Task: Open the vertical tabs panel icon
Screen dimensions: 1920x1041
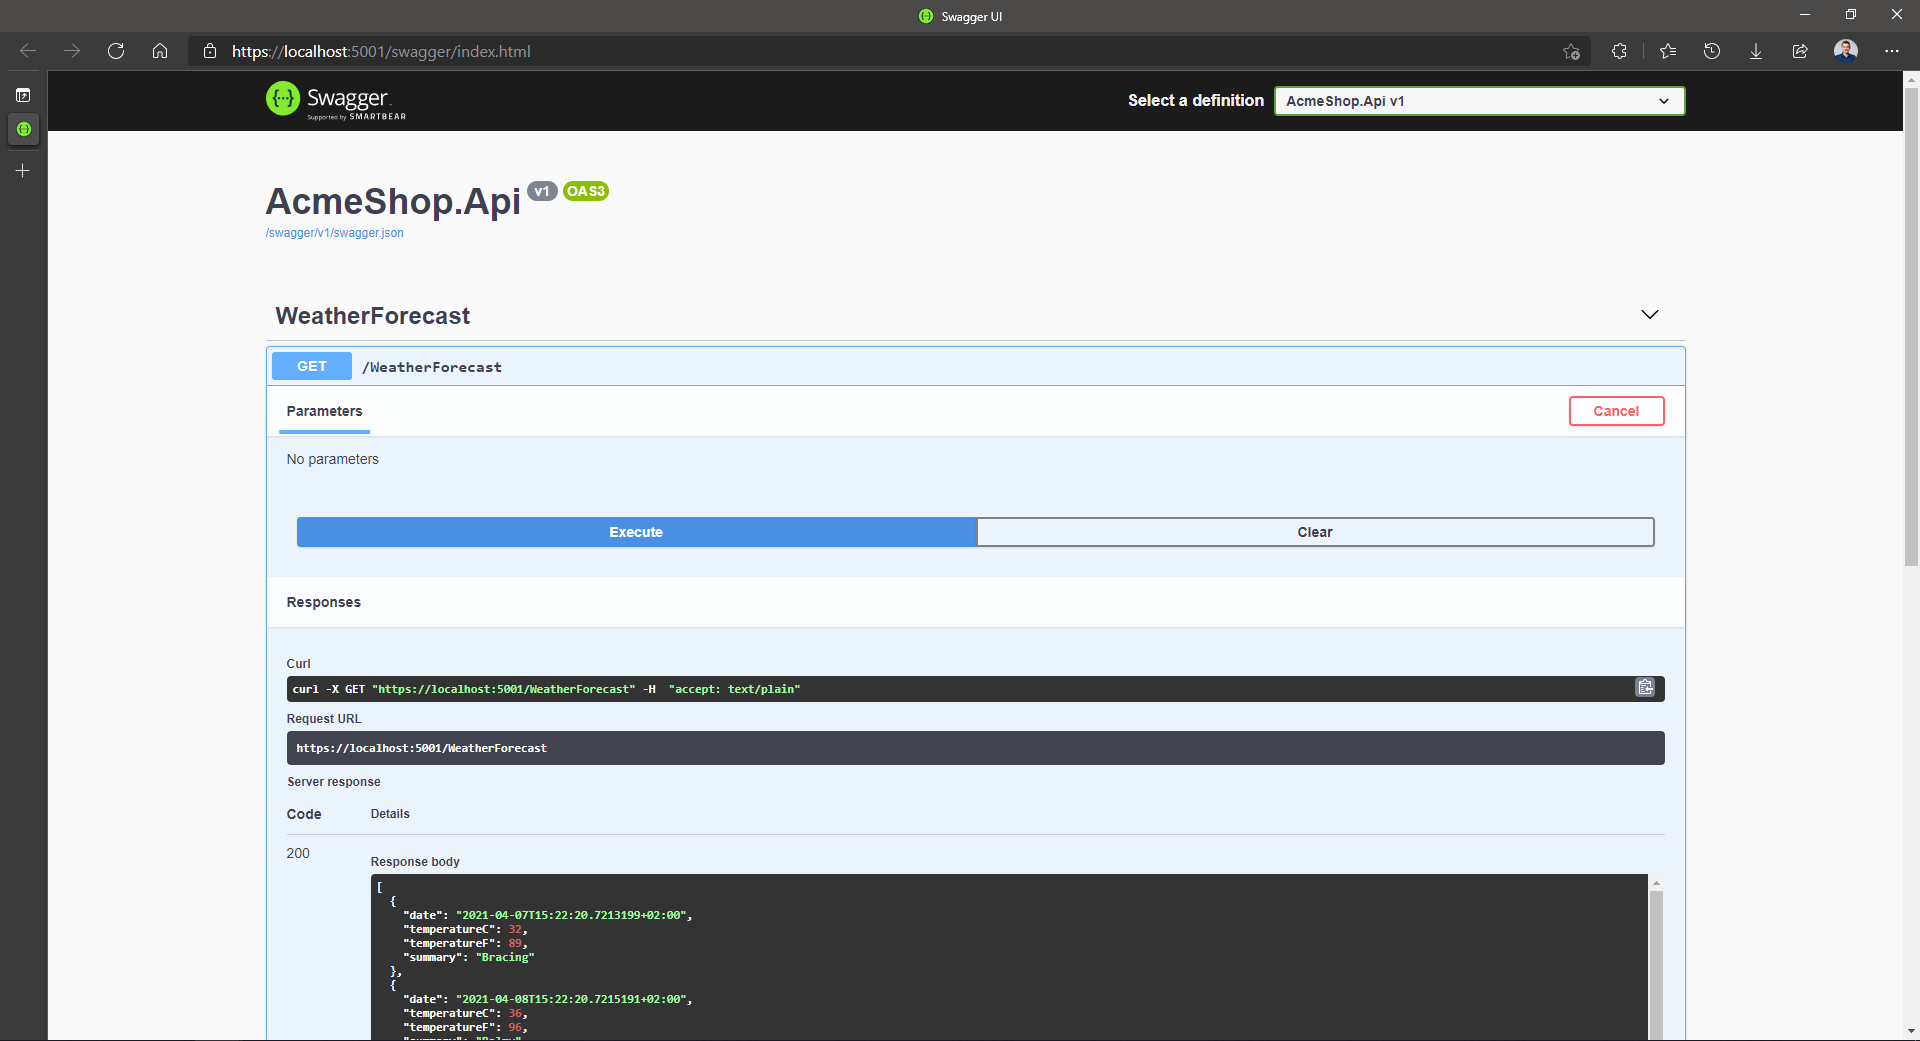Action: coord(23,95)
